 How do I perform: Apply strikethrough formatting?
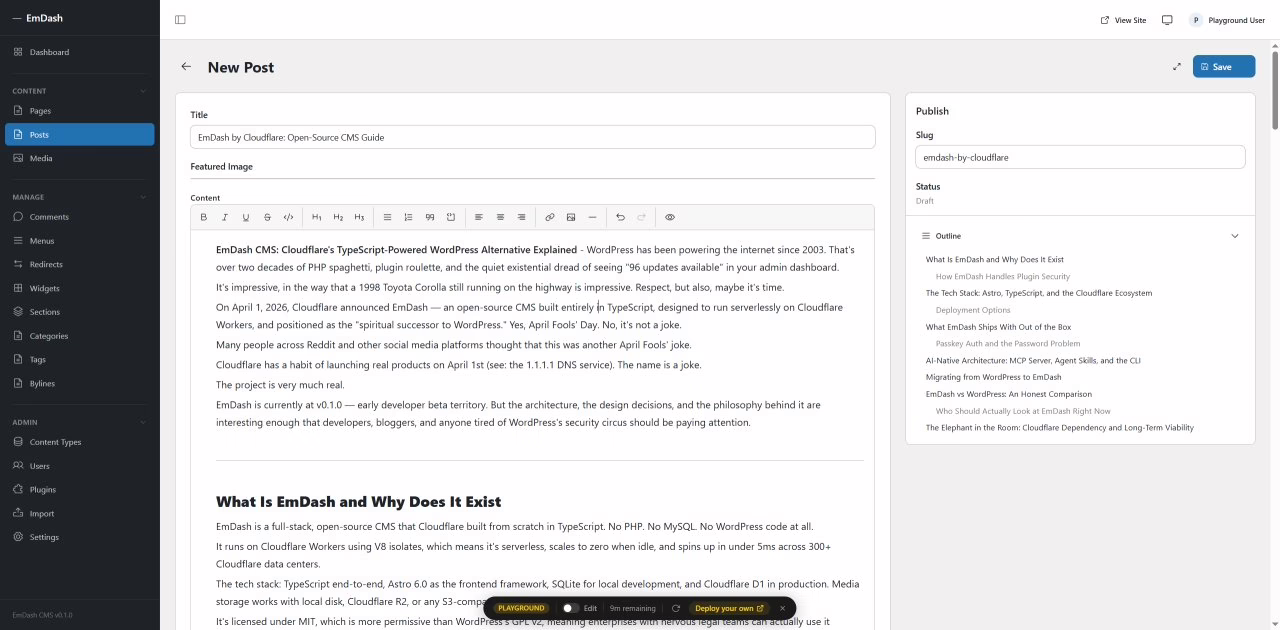pyautogui.click(x=267, y=217)
